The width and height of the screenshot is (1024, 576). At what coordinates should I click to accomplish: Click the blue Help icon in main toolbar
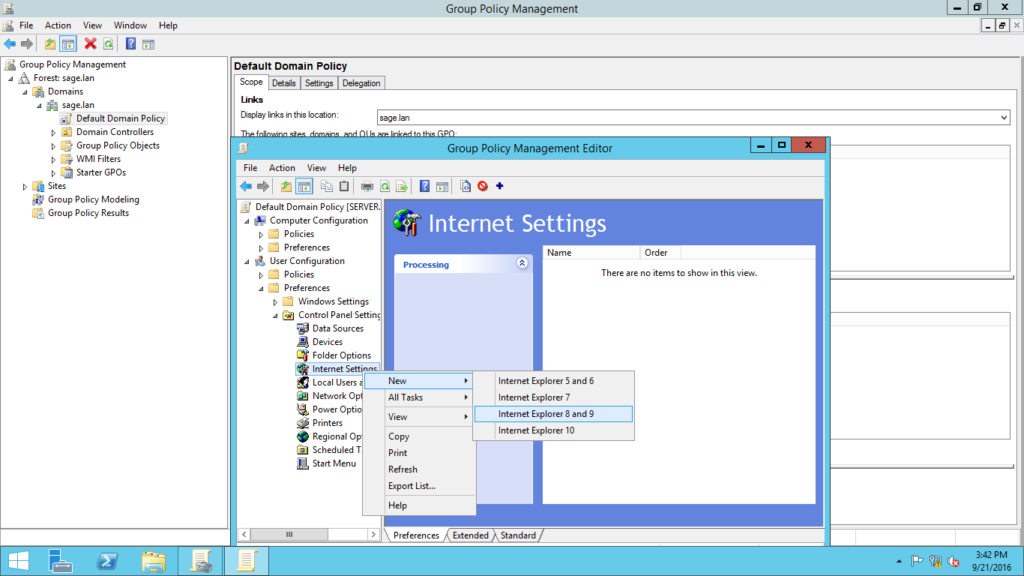pos(130,44)
